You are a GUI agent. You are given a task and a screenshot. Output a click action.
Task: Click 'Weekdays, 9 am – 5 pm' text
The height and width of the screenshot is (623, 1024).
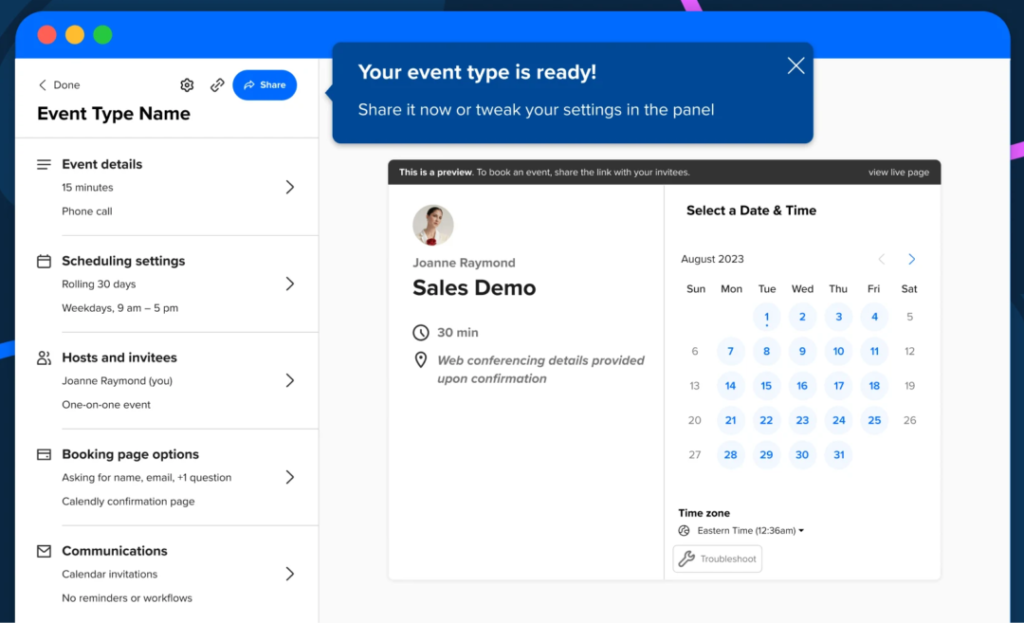tap(120, 308)
